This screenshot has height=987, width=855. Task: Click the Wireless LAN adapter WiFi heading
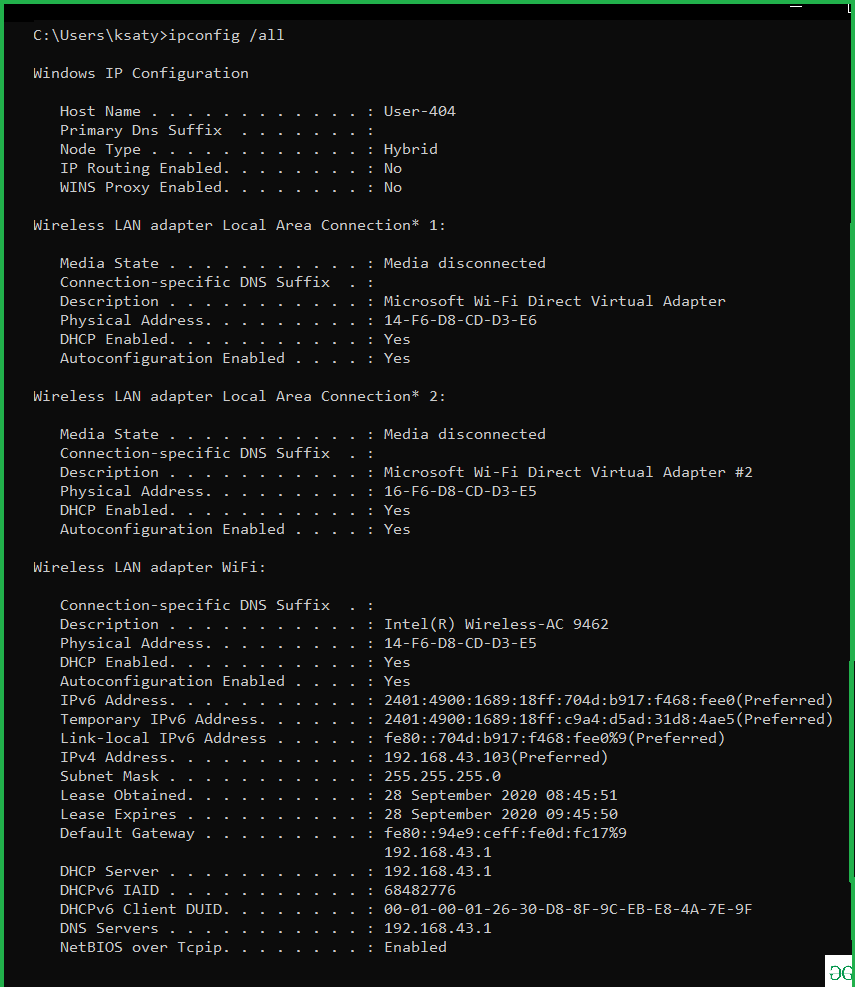click(x=149, y=567)
